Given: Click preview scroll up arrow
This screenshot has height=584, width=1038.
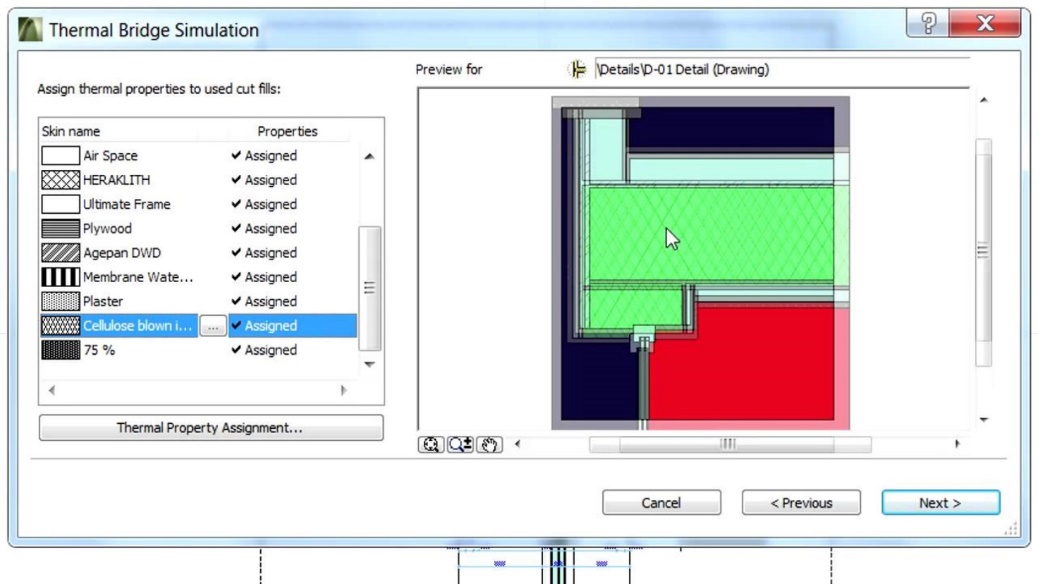Looking at the screenshot, I should 984,100.
